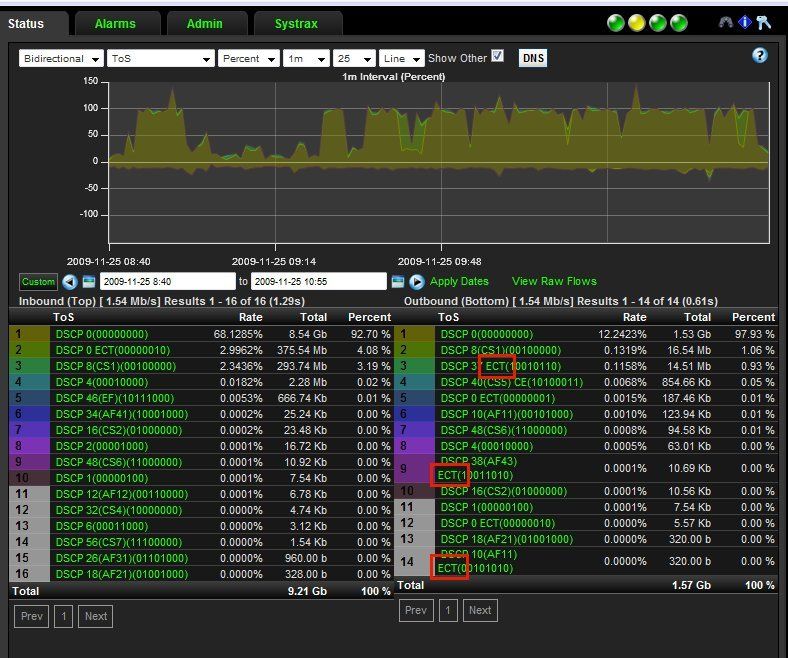788x658 pixels.
Task: Open inbound DSCP 46(EF)(10111000) entry
Action: click(x=115, y=398)
